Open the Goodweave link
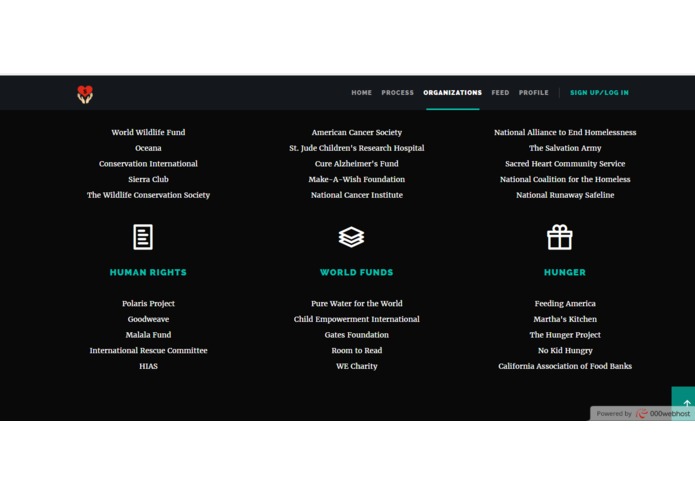Viewport: 695px width, 494px height. pyautogui.click(x=148, y=319)
